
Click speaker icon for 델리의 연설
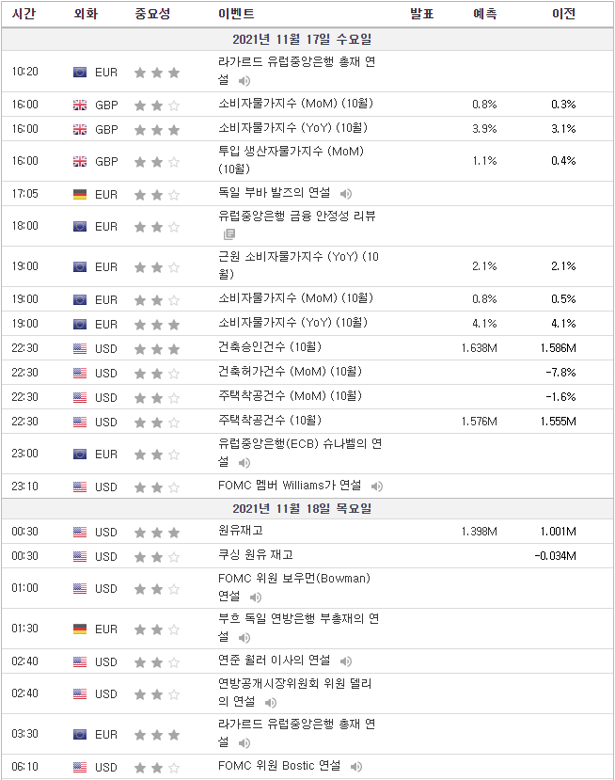271,702
